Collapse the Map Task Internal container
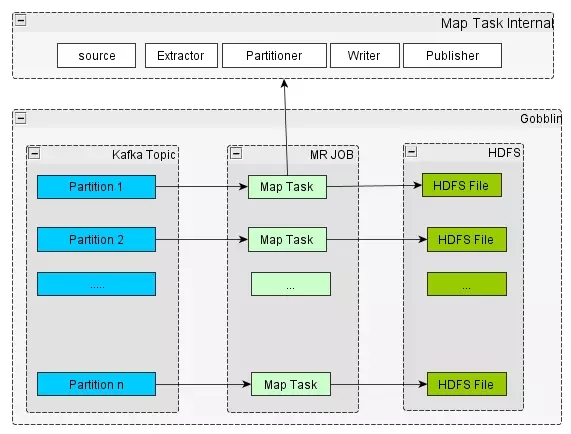 click(20, 21)
